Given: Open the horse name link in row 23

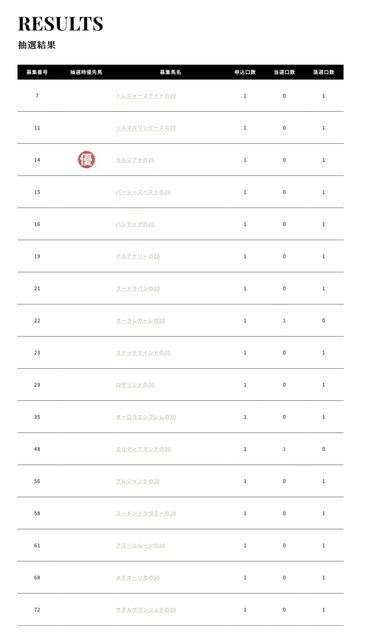Looking at the screenshot, I should [143, 353].
